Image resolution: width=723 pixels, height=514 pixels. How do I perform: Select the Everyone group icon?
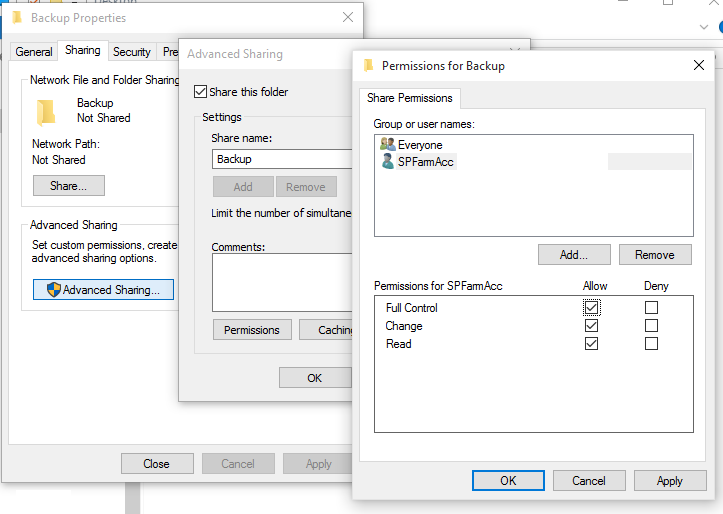click(x=387, y=144)
